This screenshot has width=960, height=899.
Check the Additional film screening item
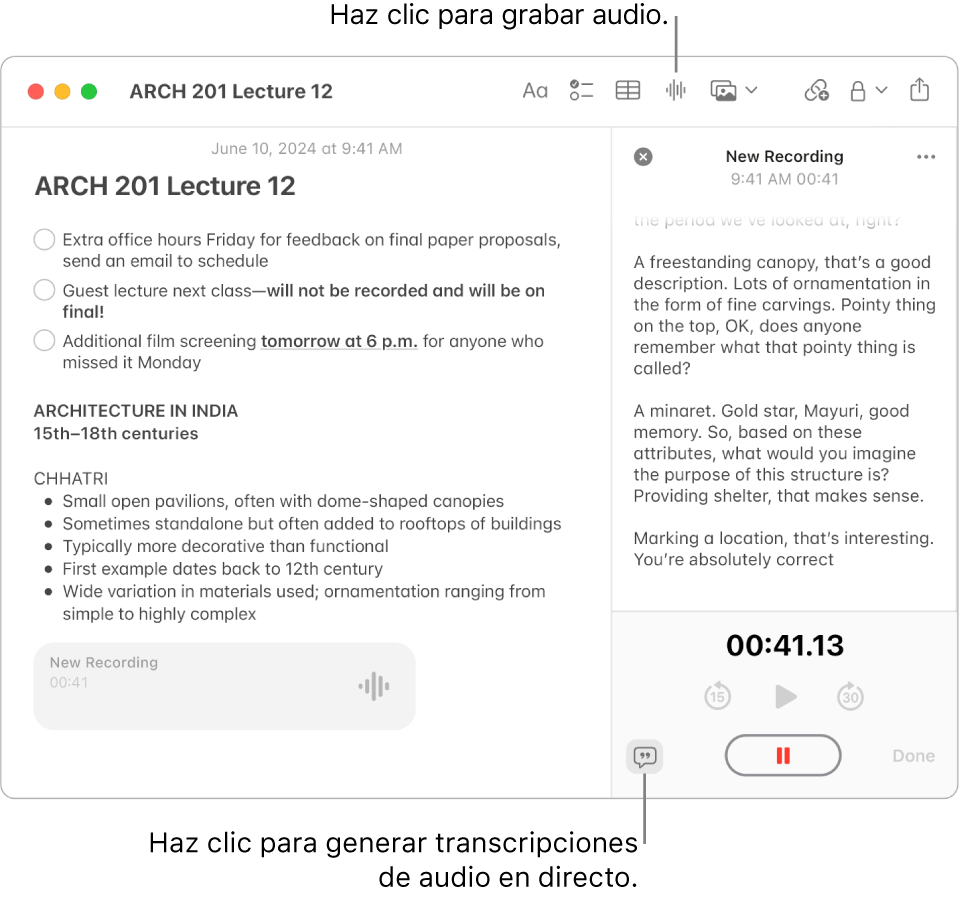pyautogui.click(x=44, y=340)
